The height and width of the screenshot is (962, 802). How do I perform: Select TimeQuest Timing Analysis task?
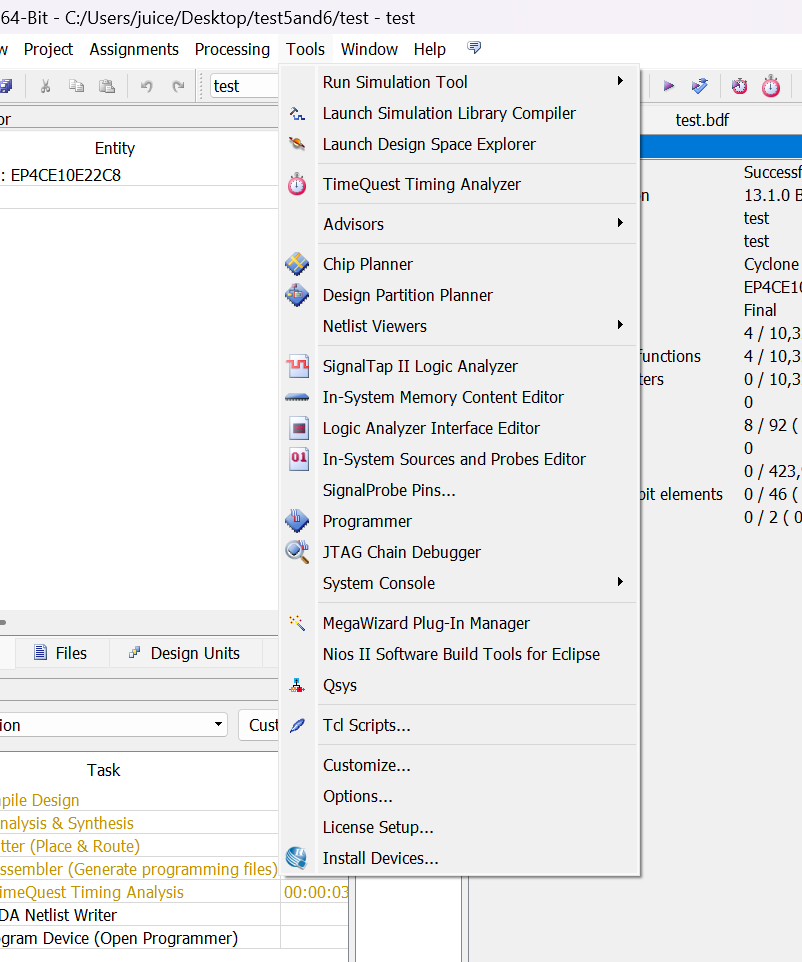(x=92, y=892)
